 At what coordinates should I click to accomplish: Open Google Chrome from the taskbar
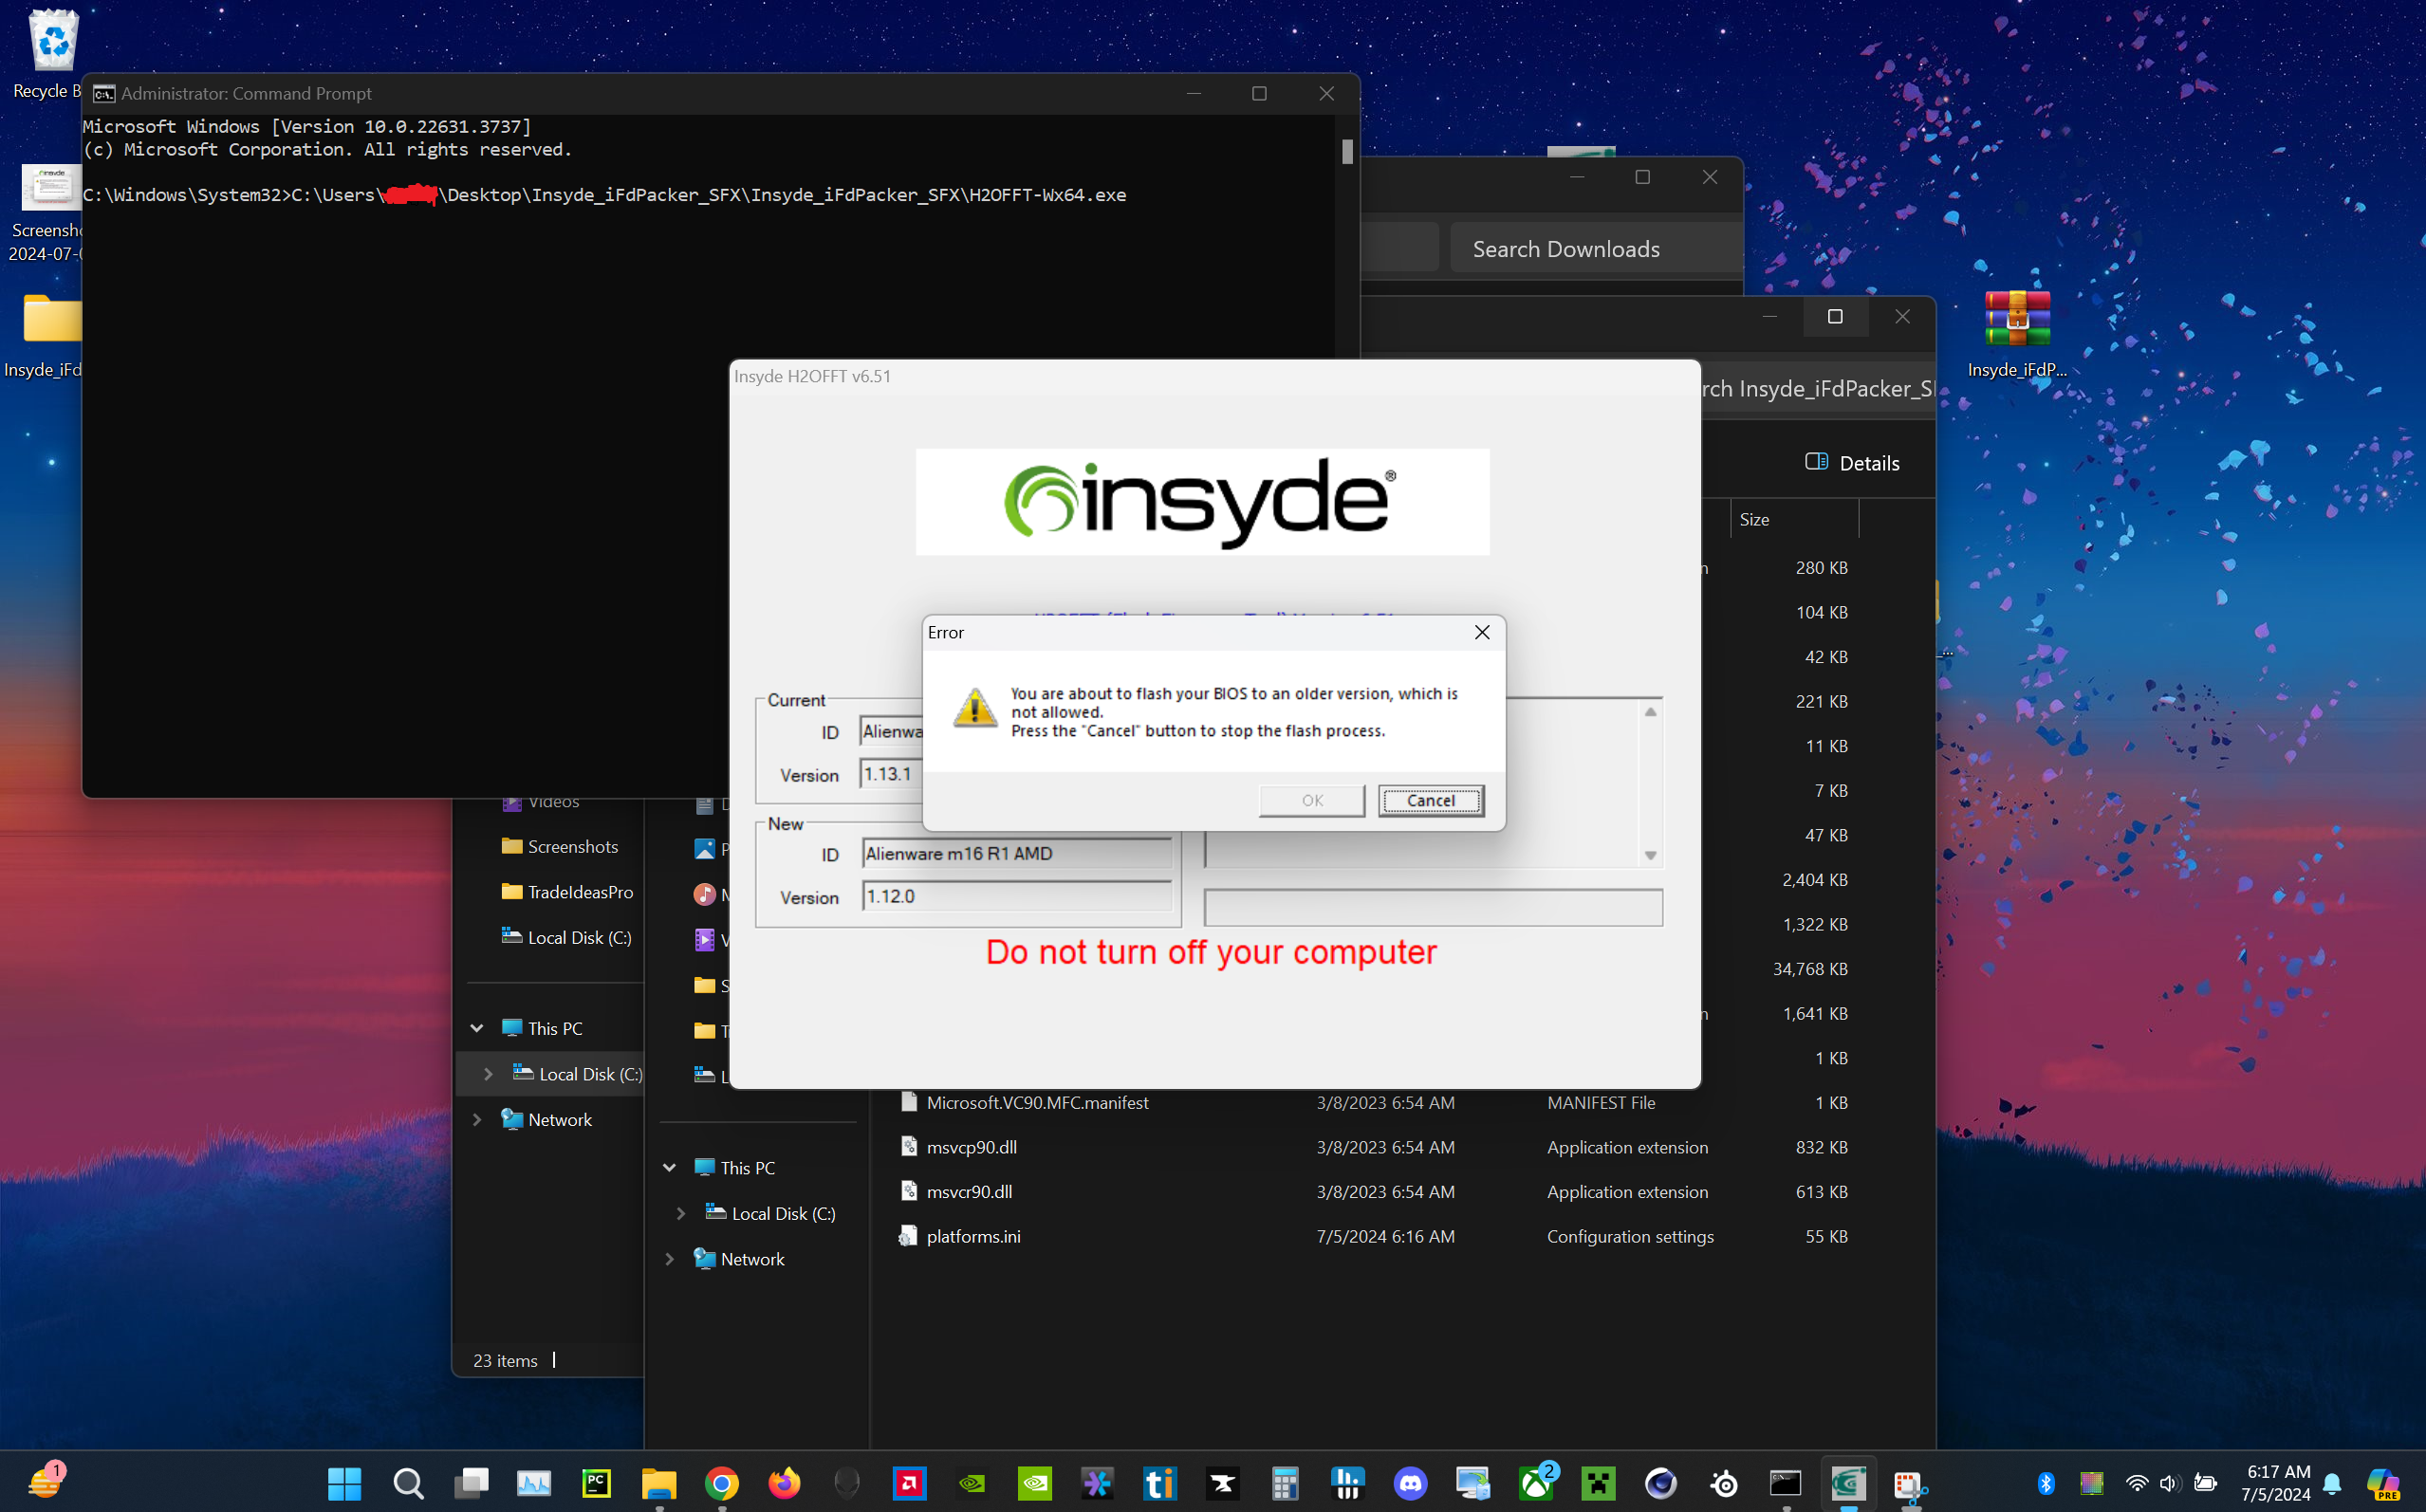pyautogui.click(x=721, y=1483)
